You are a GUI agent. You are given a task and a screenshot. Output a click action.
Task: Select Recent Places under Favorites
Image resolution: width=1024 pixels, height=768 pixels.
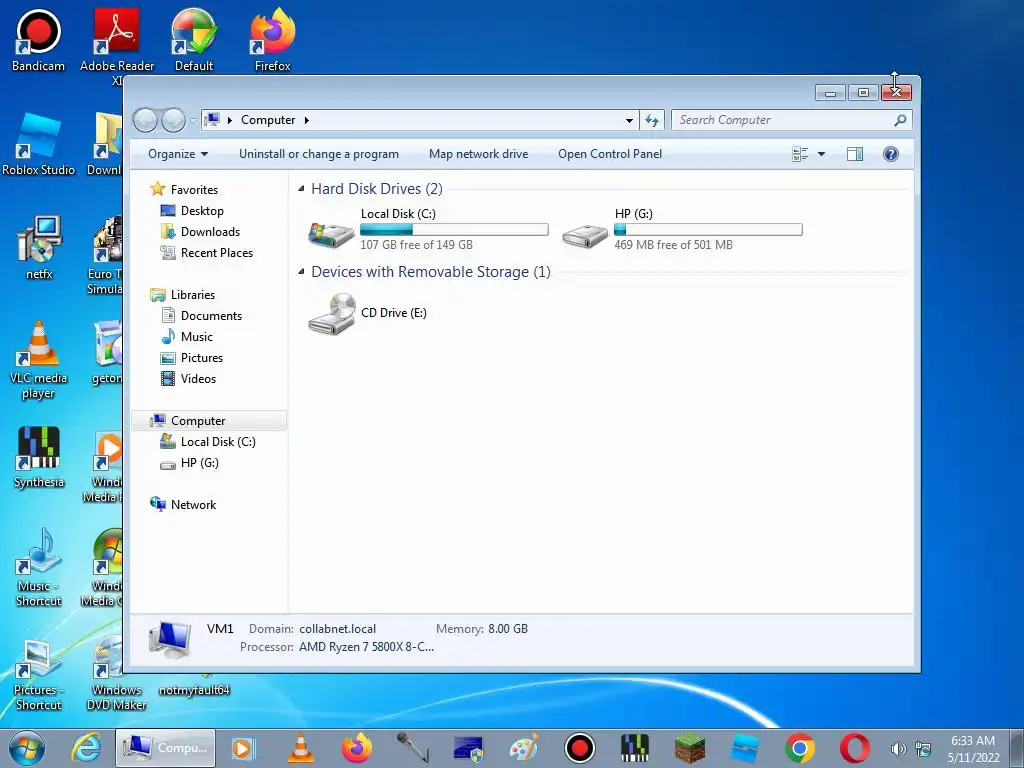(216, 253)
